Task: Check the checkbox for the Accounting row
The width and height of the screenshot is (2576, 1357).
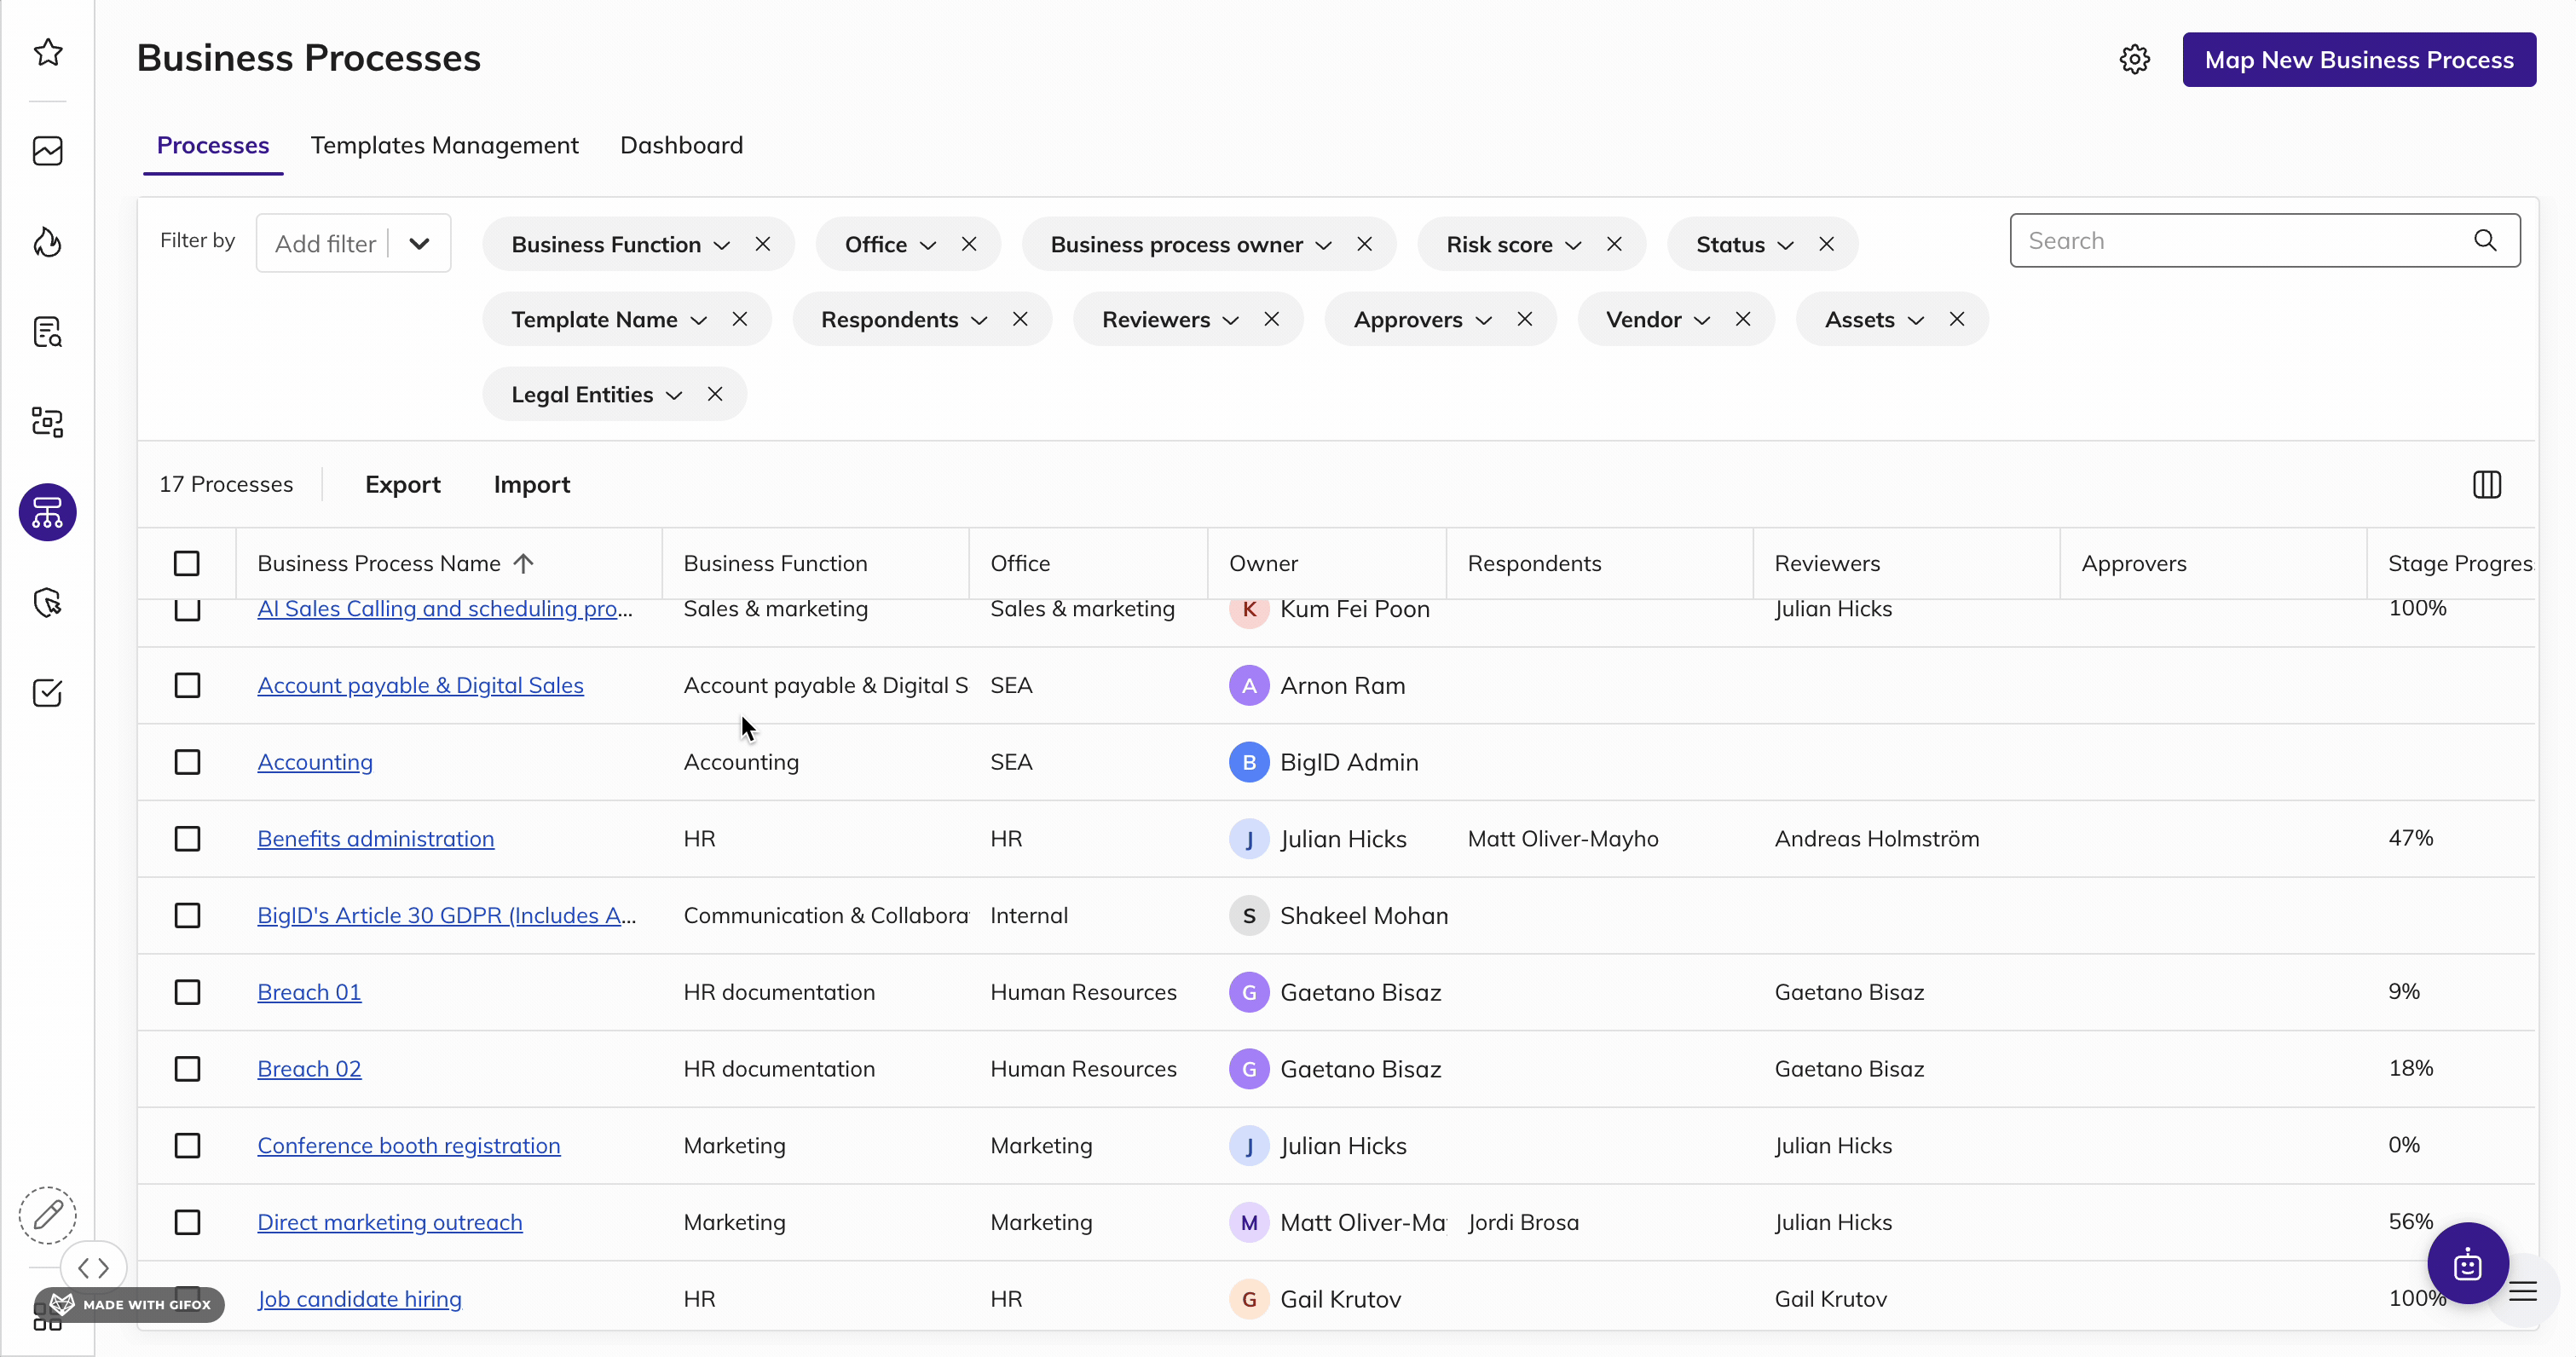Action: (x=187, y=762)
